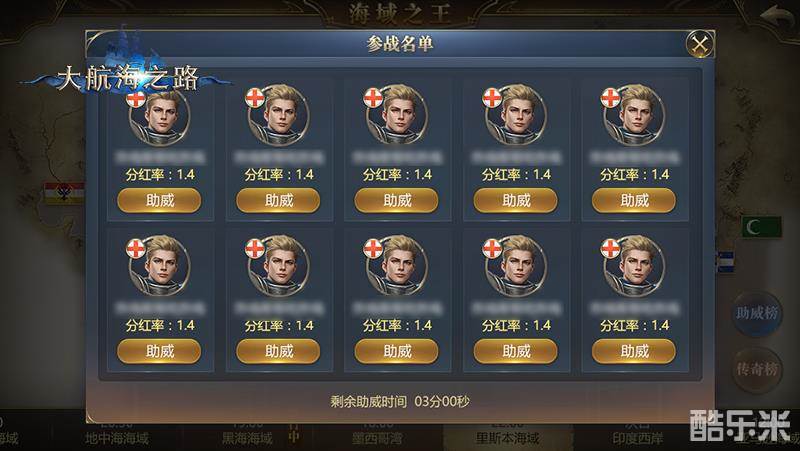800x451 pixels.
Task: Tap 助威 for fifth bottom-row player
Action: pyautogui.click(x=634, y=352)
